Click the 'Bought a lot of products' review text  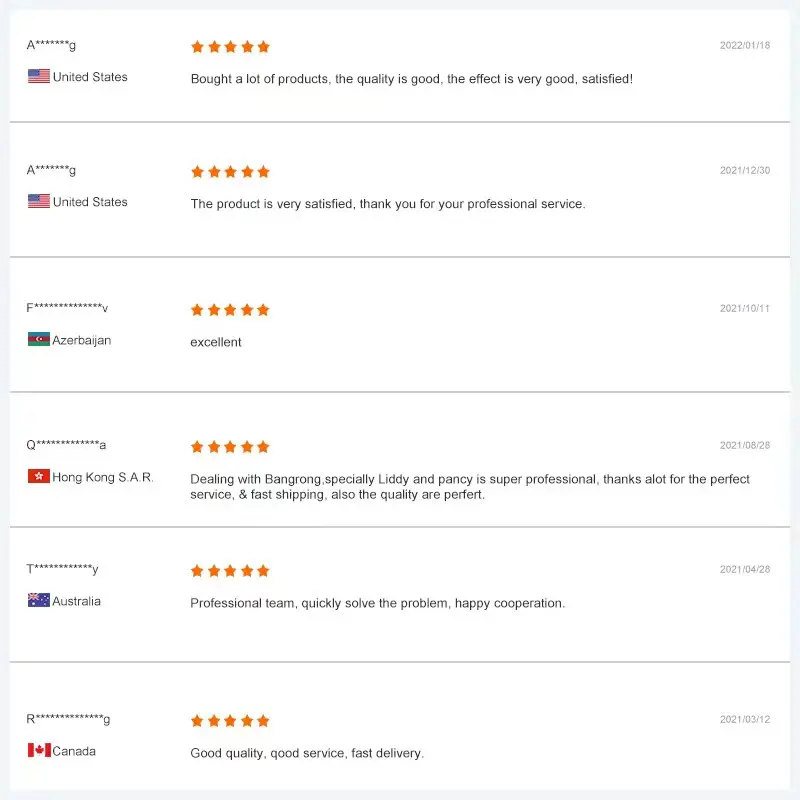[x=411, y=78]
